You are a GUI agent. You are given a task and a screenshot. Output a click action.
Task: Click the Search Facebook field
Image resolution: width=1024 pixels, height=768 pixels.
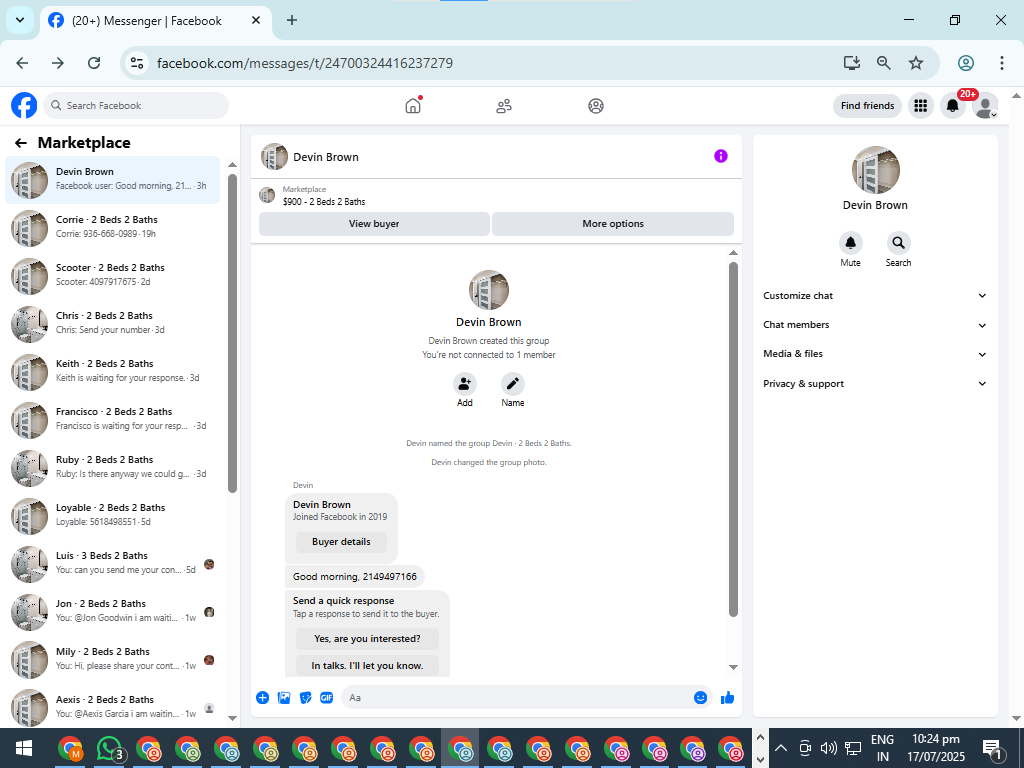pyautogui.click(x=136, y=106)
